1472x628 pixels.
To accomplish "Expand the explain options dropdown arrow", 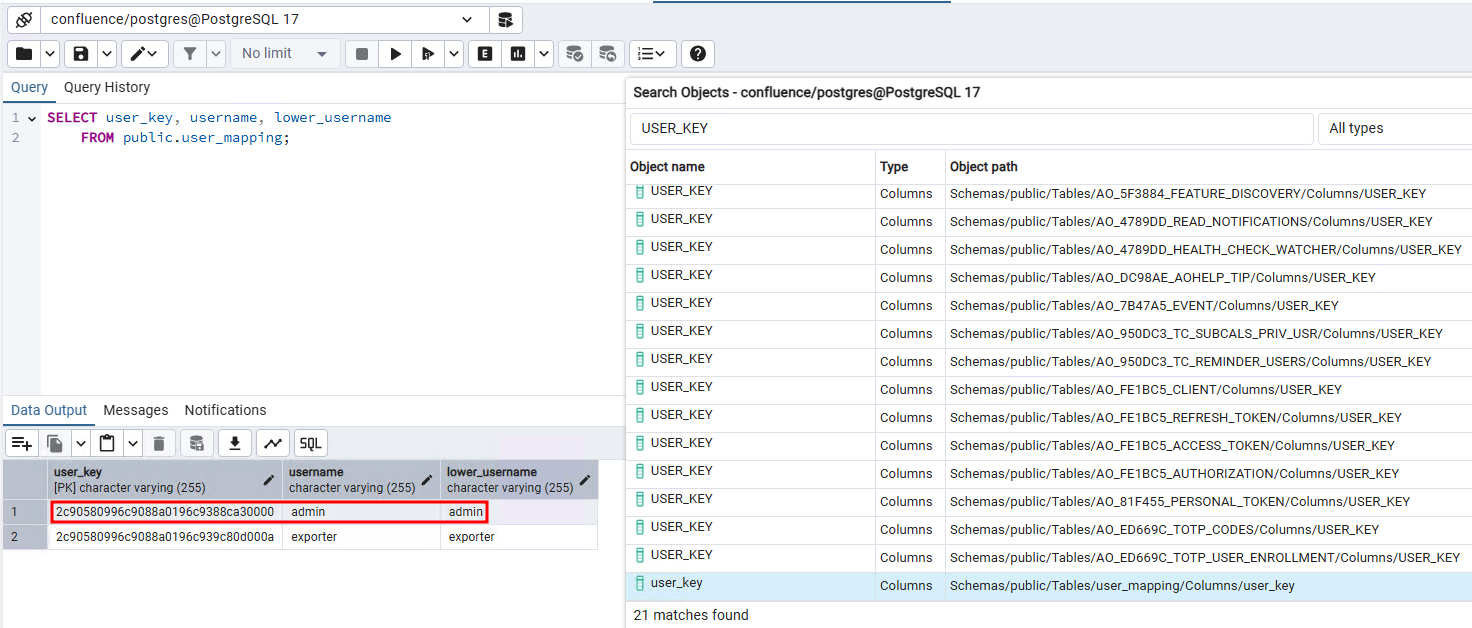I will (x=544, y=54).
